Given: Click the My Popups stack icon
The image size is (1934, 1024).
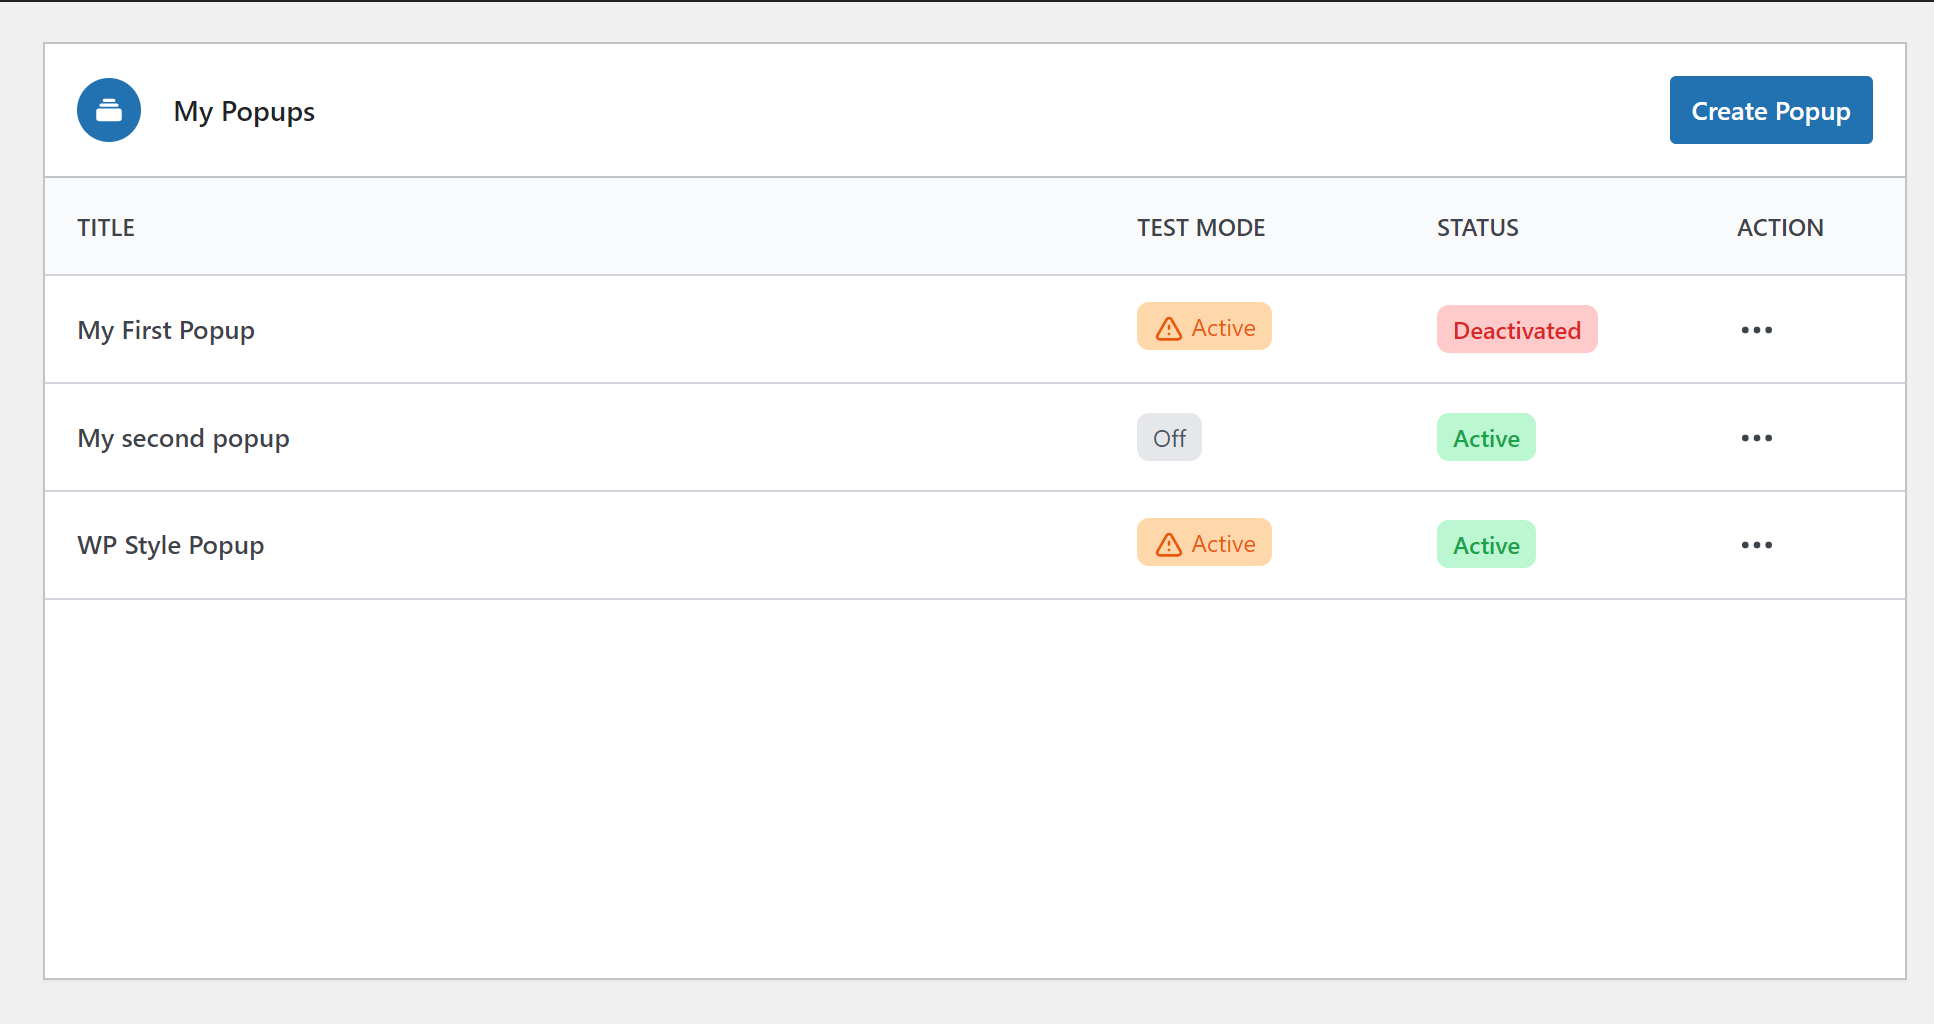Looking at the screenshot, I should (x=109, y=110).
